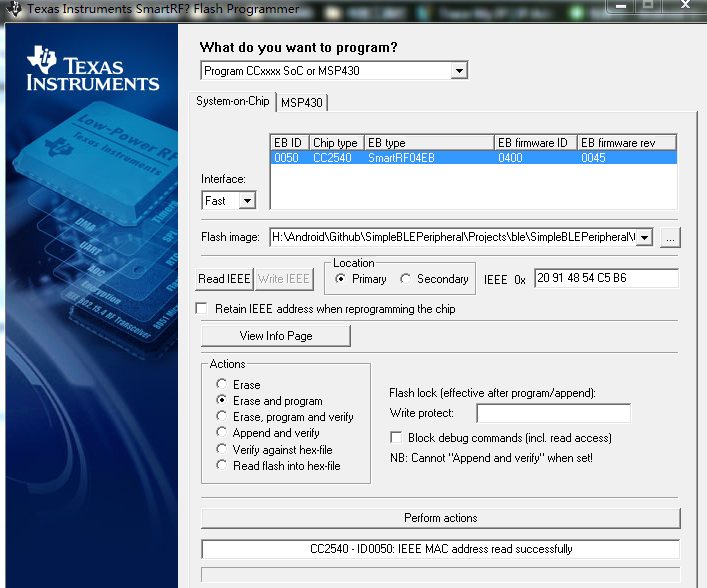
Task: Click the Write IEEE button
Action: [284, 279]
